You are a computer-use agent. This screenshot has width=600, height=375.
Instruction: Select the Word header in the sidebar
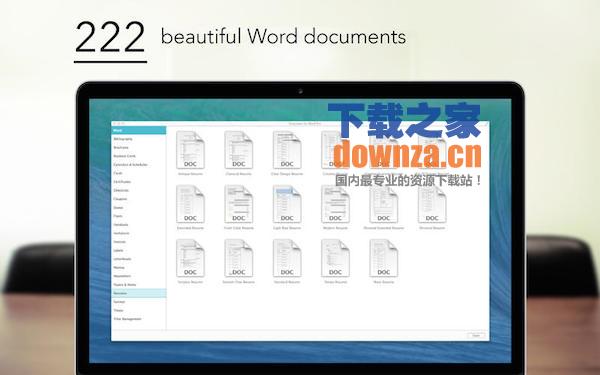point(139,130)
